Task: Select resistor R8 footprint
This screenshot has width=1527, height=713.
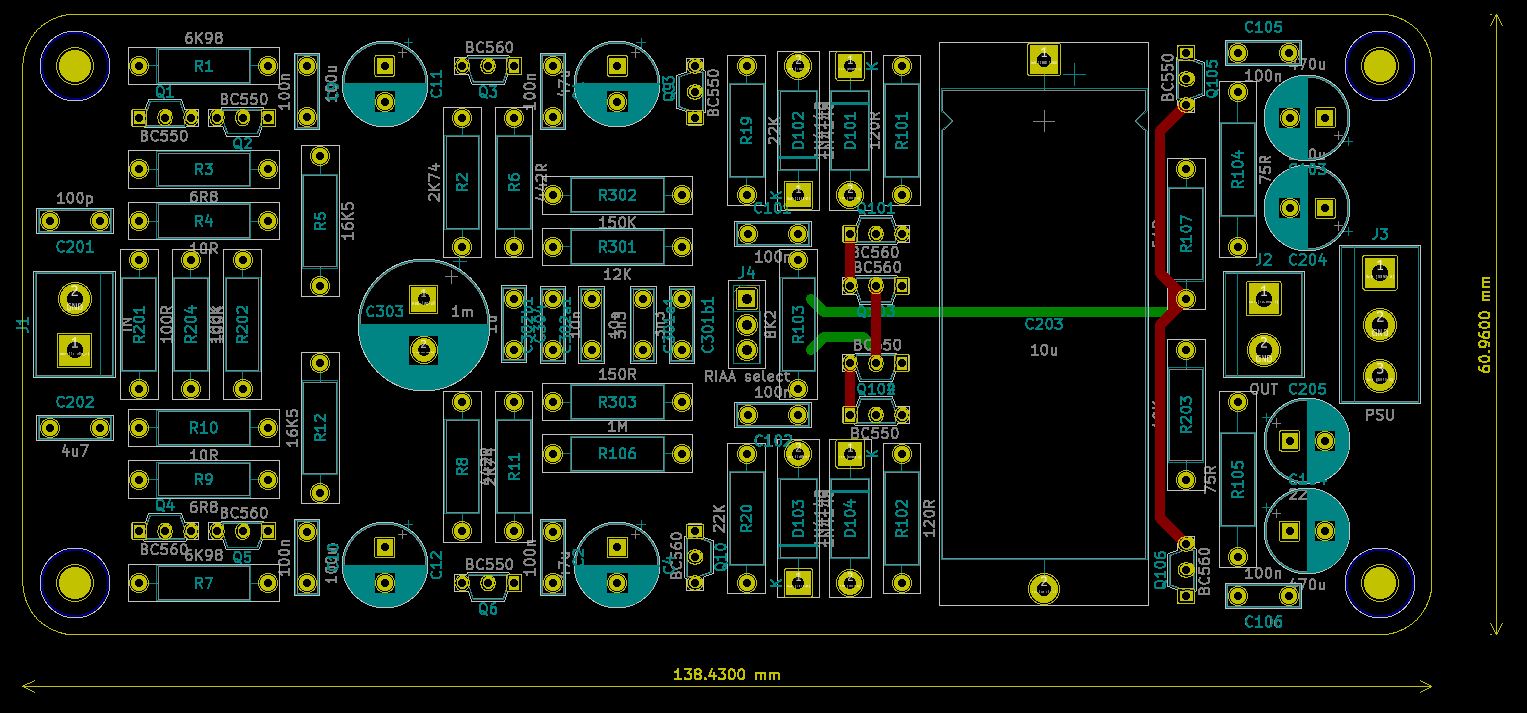Action: pos(462,466)
